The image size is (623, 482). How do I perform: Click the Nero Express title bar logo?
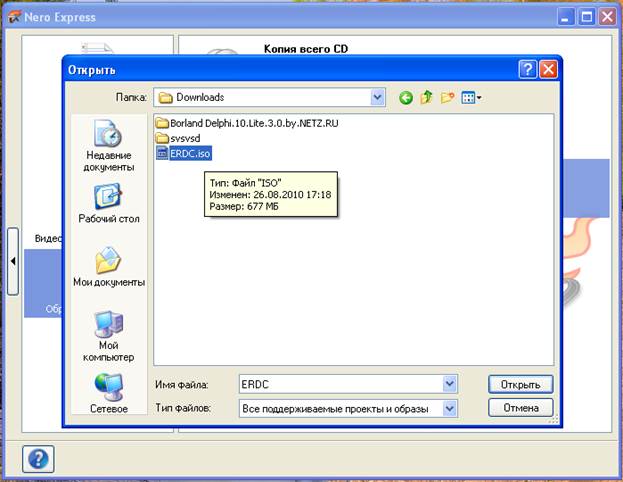pyautogui.click(x=14, y=17)
